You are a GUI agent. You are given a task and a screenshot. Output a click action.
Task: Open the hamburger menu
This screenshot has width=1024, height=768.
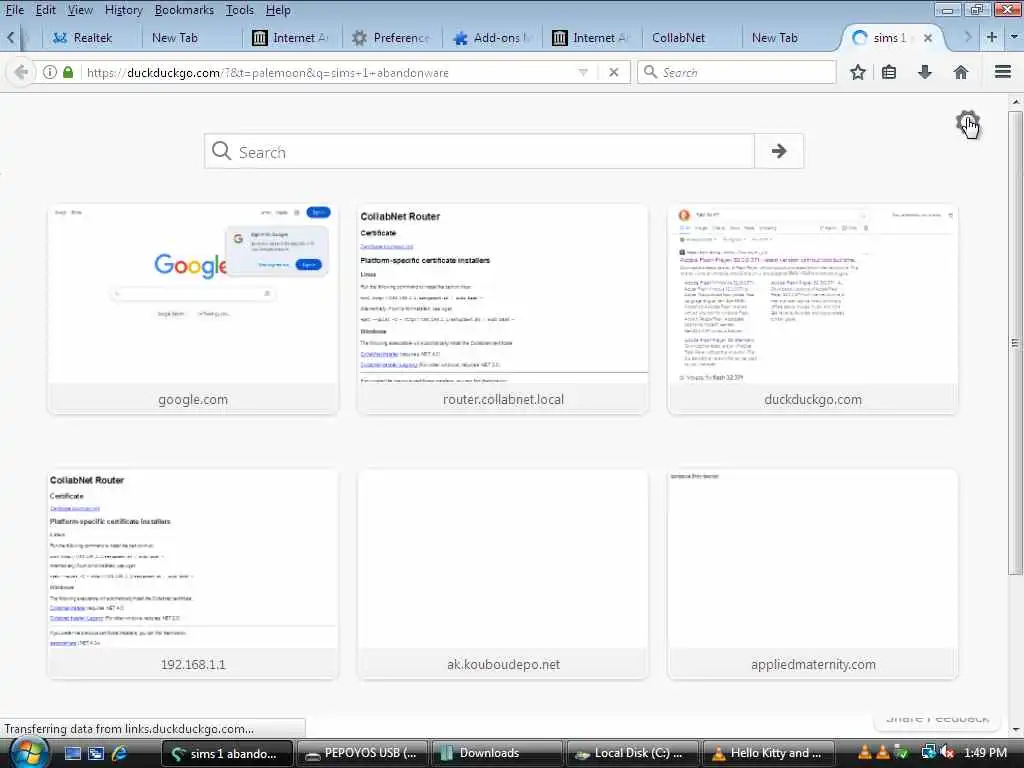coord(1003,72)
